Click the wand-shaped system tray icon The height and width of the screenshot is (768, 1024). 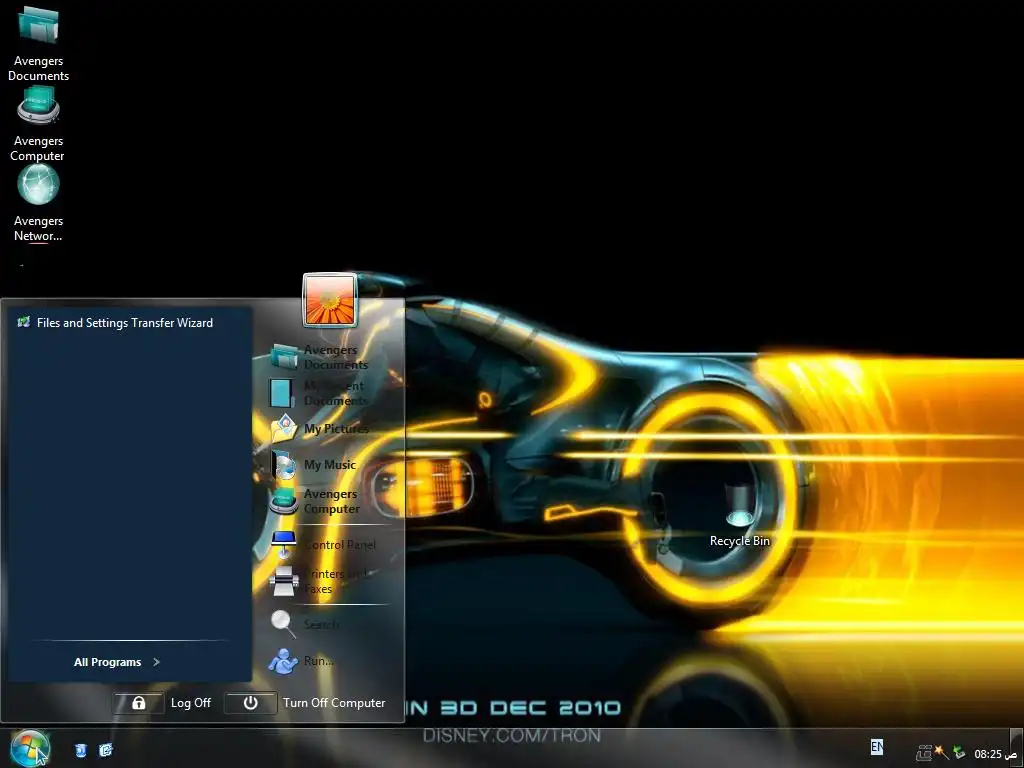click(x=941, y=752)
